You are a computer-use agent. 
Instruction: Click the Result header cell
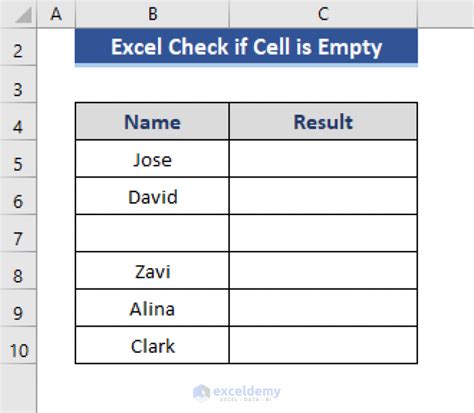tap(323, 121)
